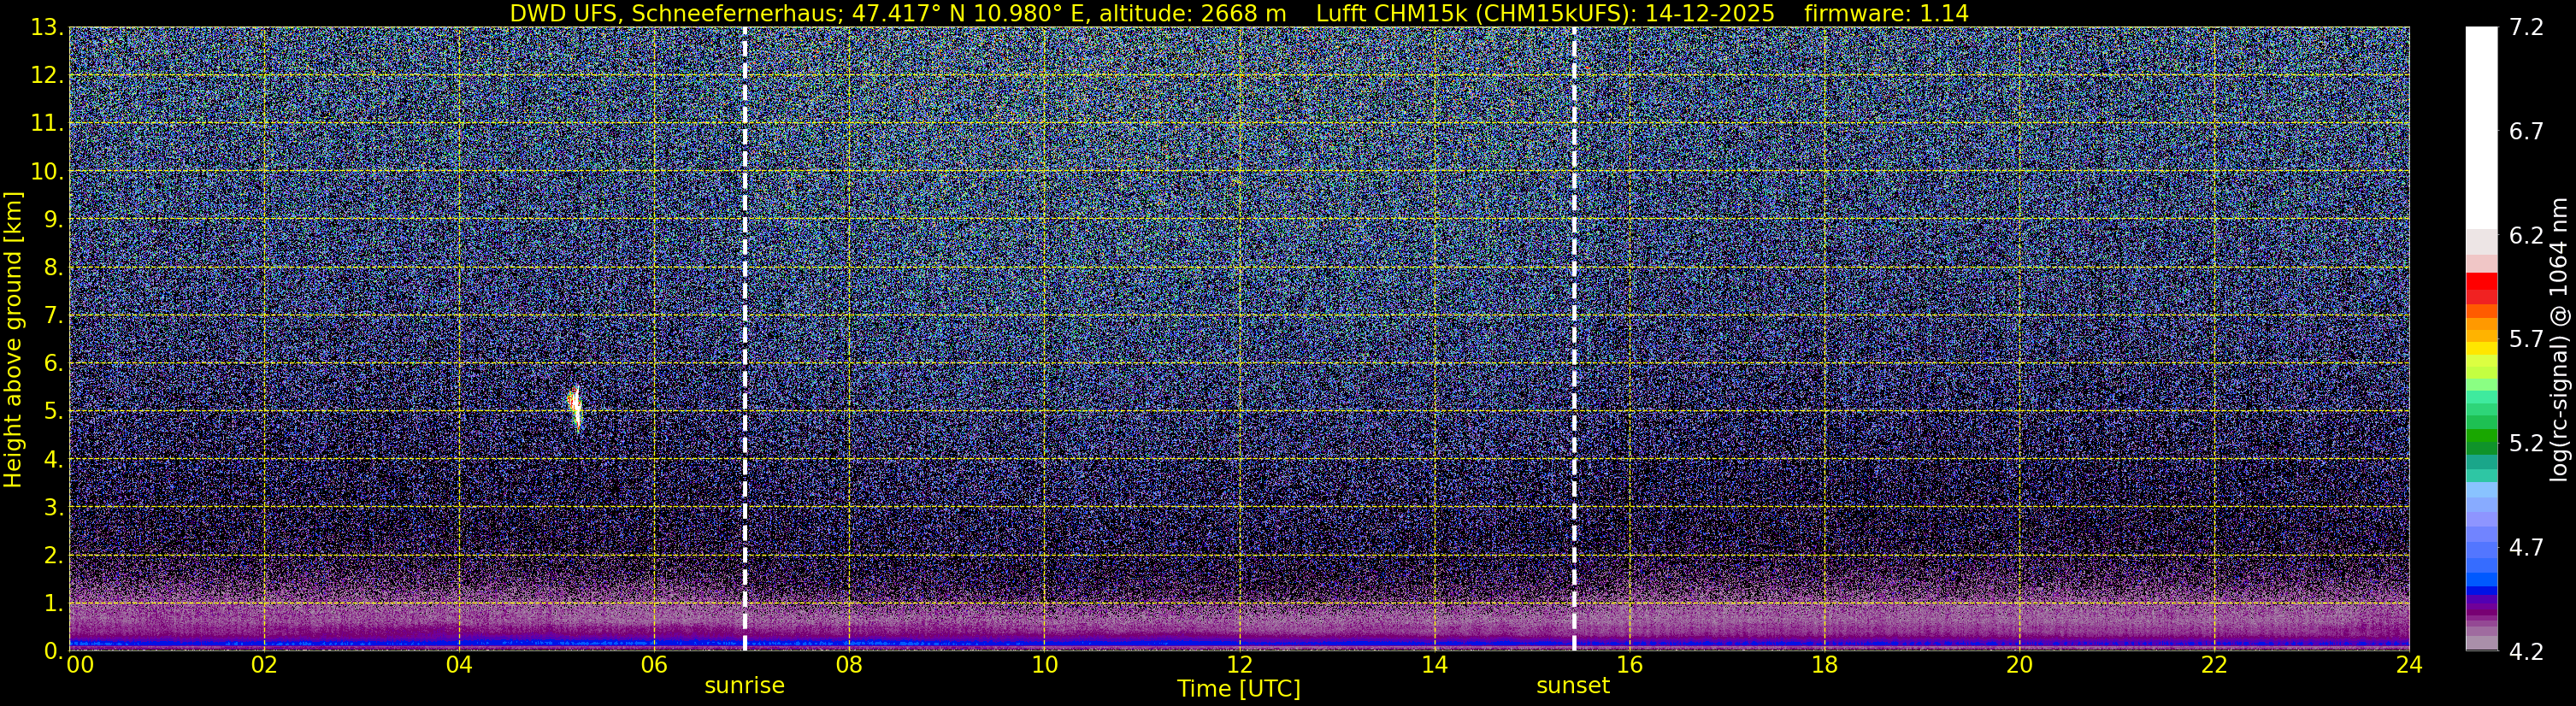Click the colorbar value '6.7'
The image size is (2576, 706).
point(2526,131)
